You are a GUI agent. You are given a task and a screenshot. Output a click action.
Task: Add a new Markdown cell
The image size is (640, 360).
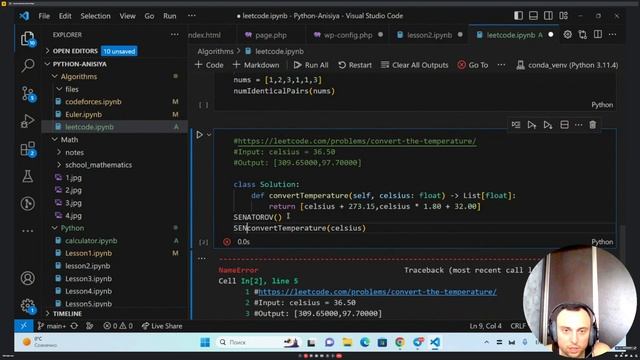pos(256,65)
